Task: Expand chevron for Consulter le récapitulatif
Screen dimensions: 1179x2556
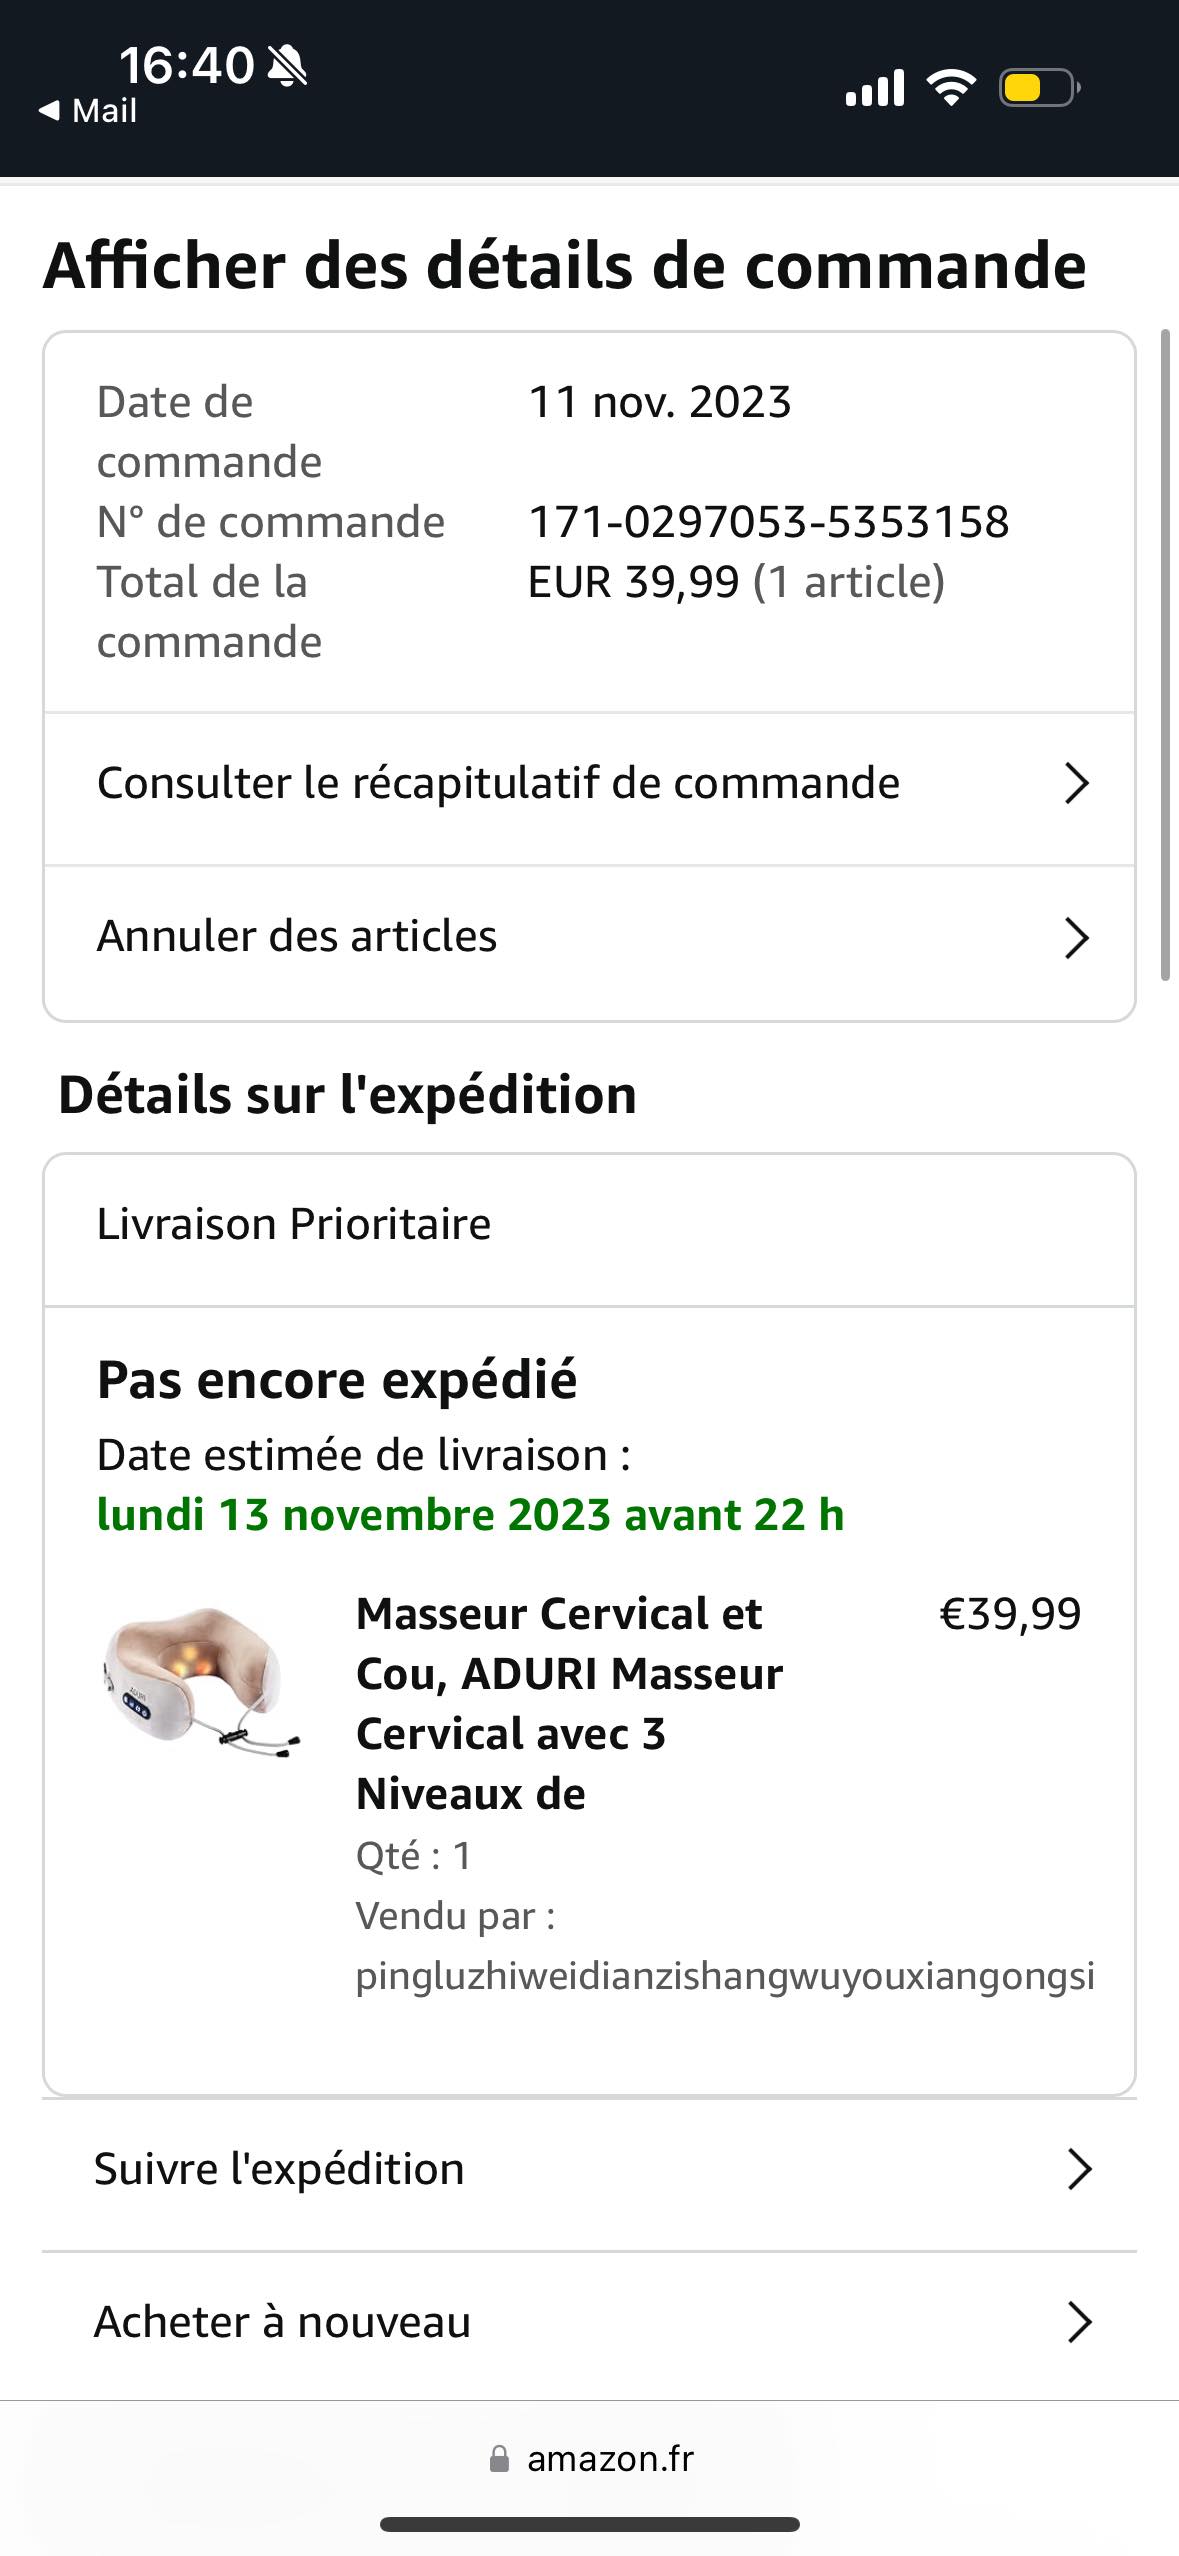Action: click(1076, 783)
